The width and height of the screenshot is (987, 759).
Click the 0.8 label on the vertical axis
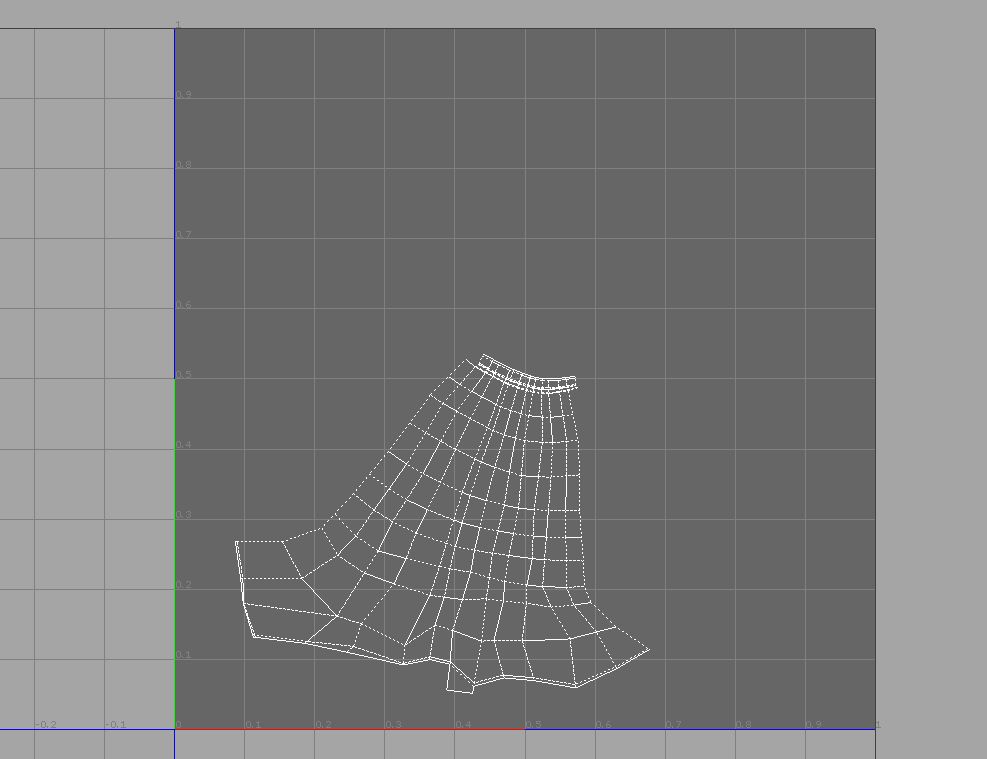[x=184, y=164]
